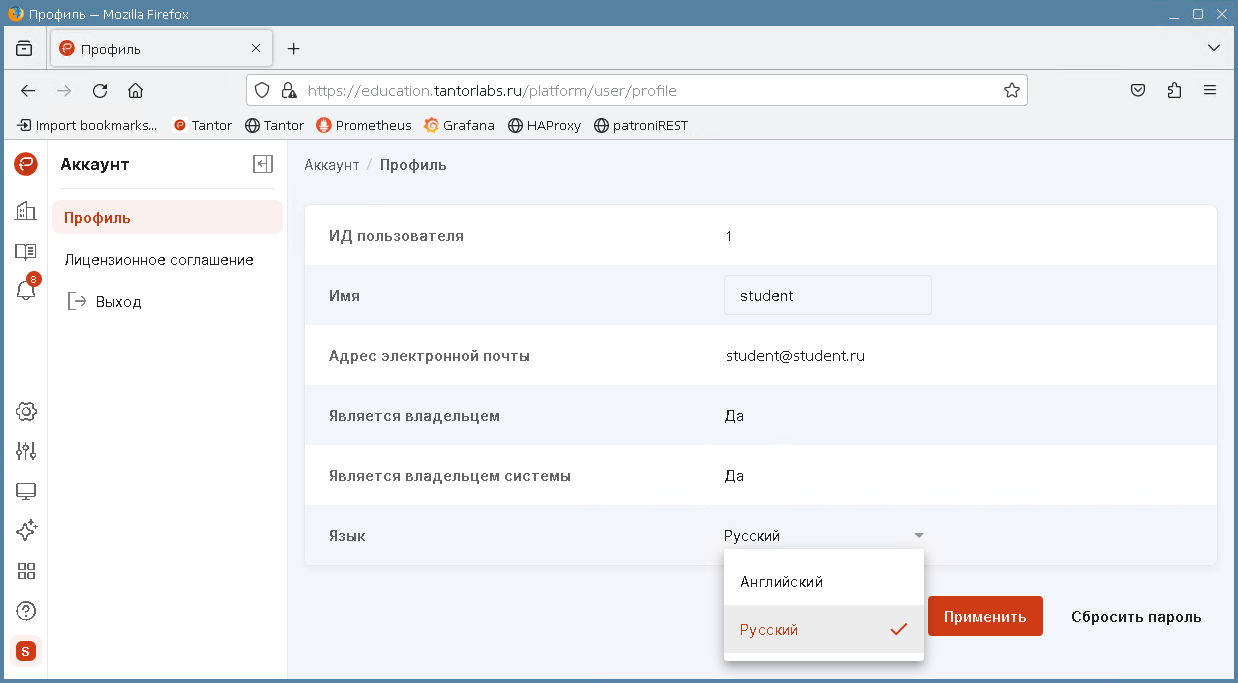1238x683 pixels.
Task: Choose Русский in the language list
Action: point(770,630)
